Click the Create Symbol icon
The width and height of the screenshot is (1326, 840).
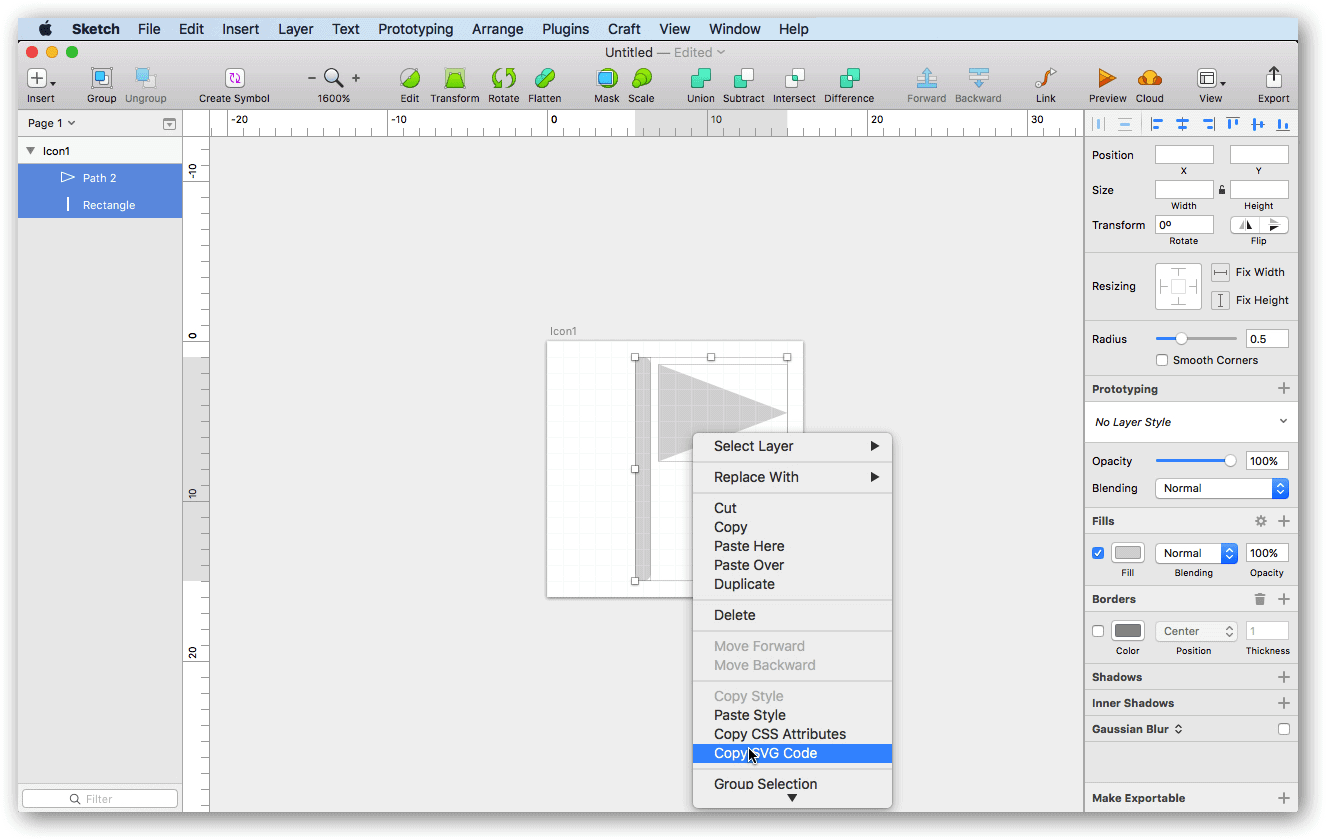[234, 79]
